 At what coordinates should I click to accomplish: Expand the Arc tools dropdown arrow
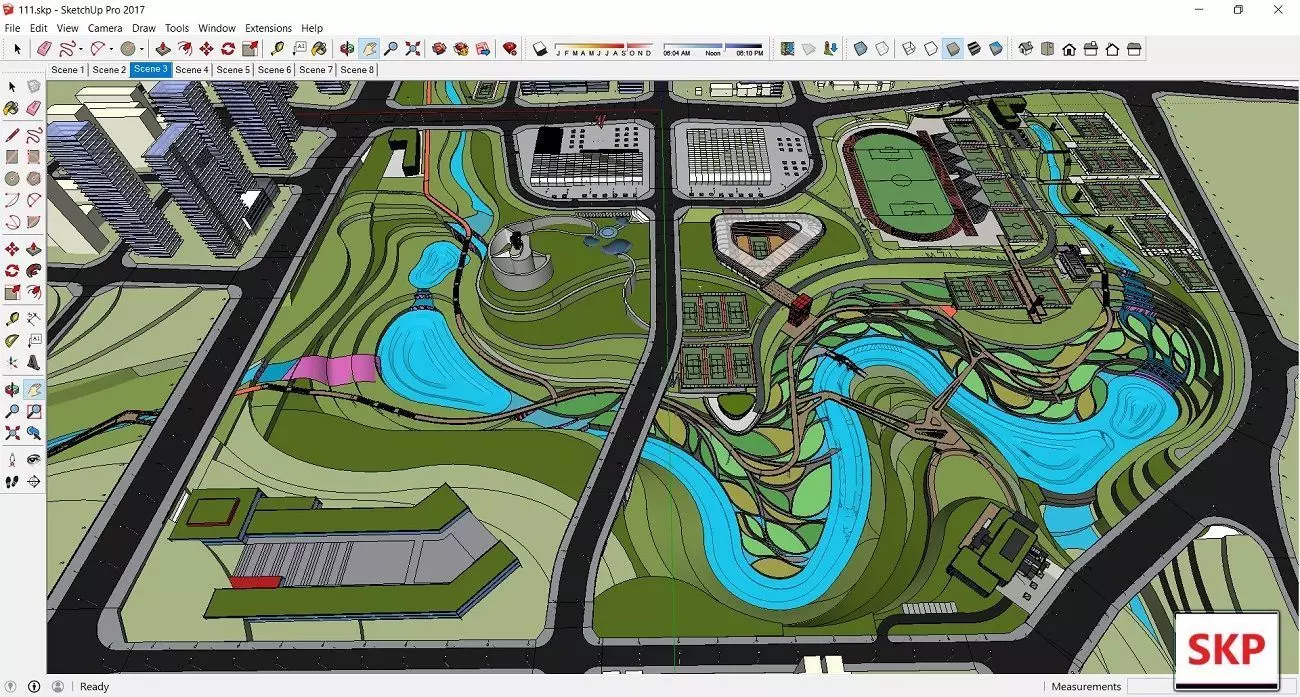coord(111,48)
